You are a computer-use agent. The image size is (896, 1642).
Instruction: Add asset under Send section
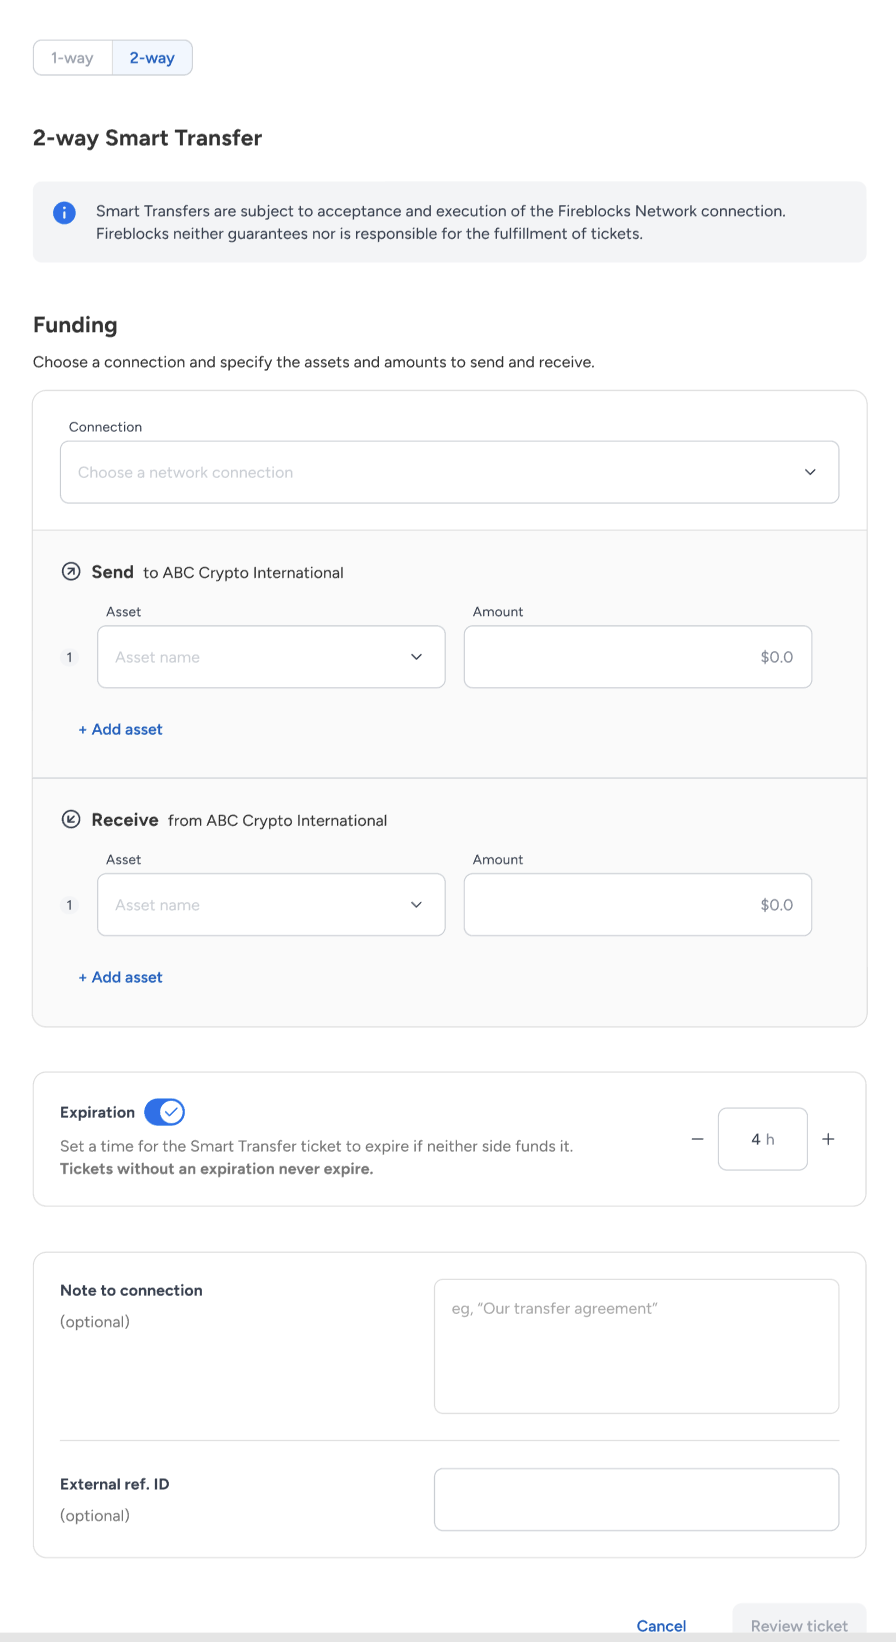pos(120,730)
